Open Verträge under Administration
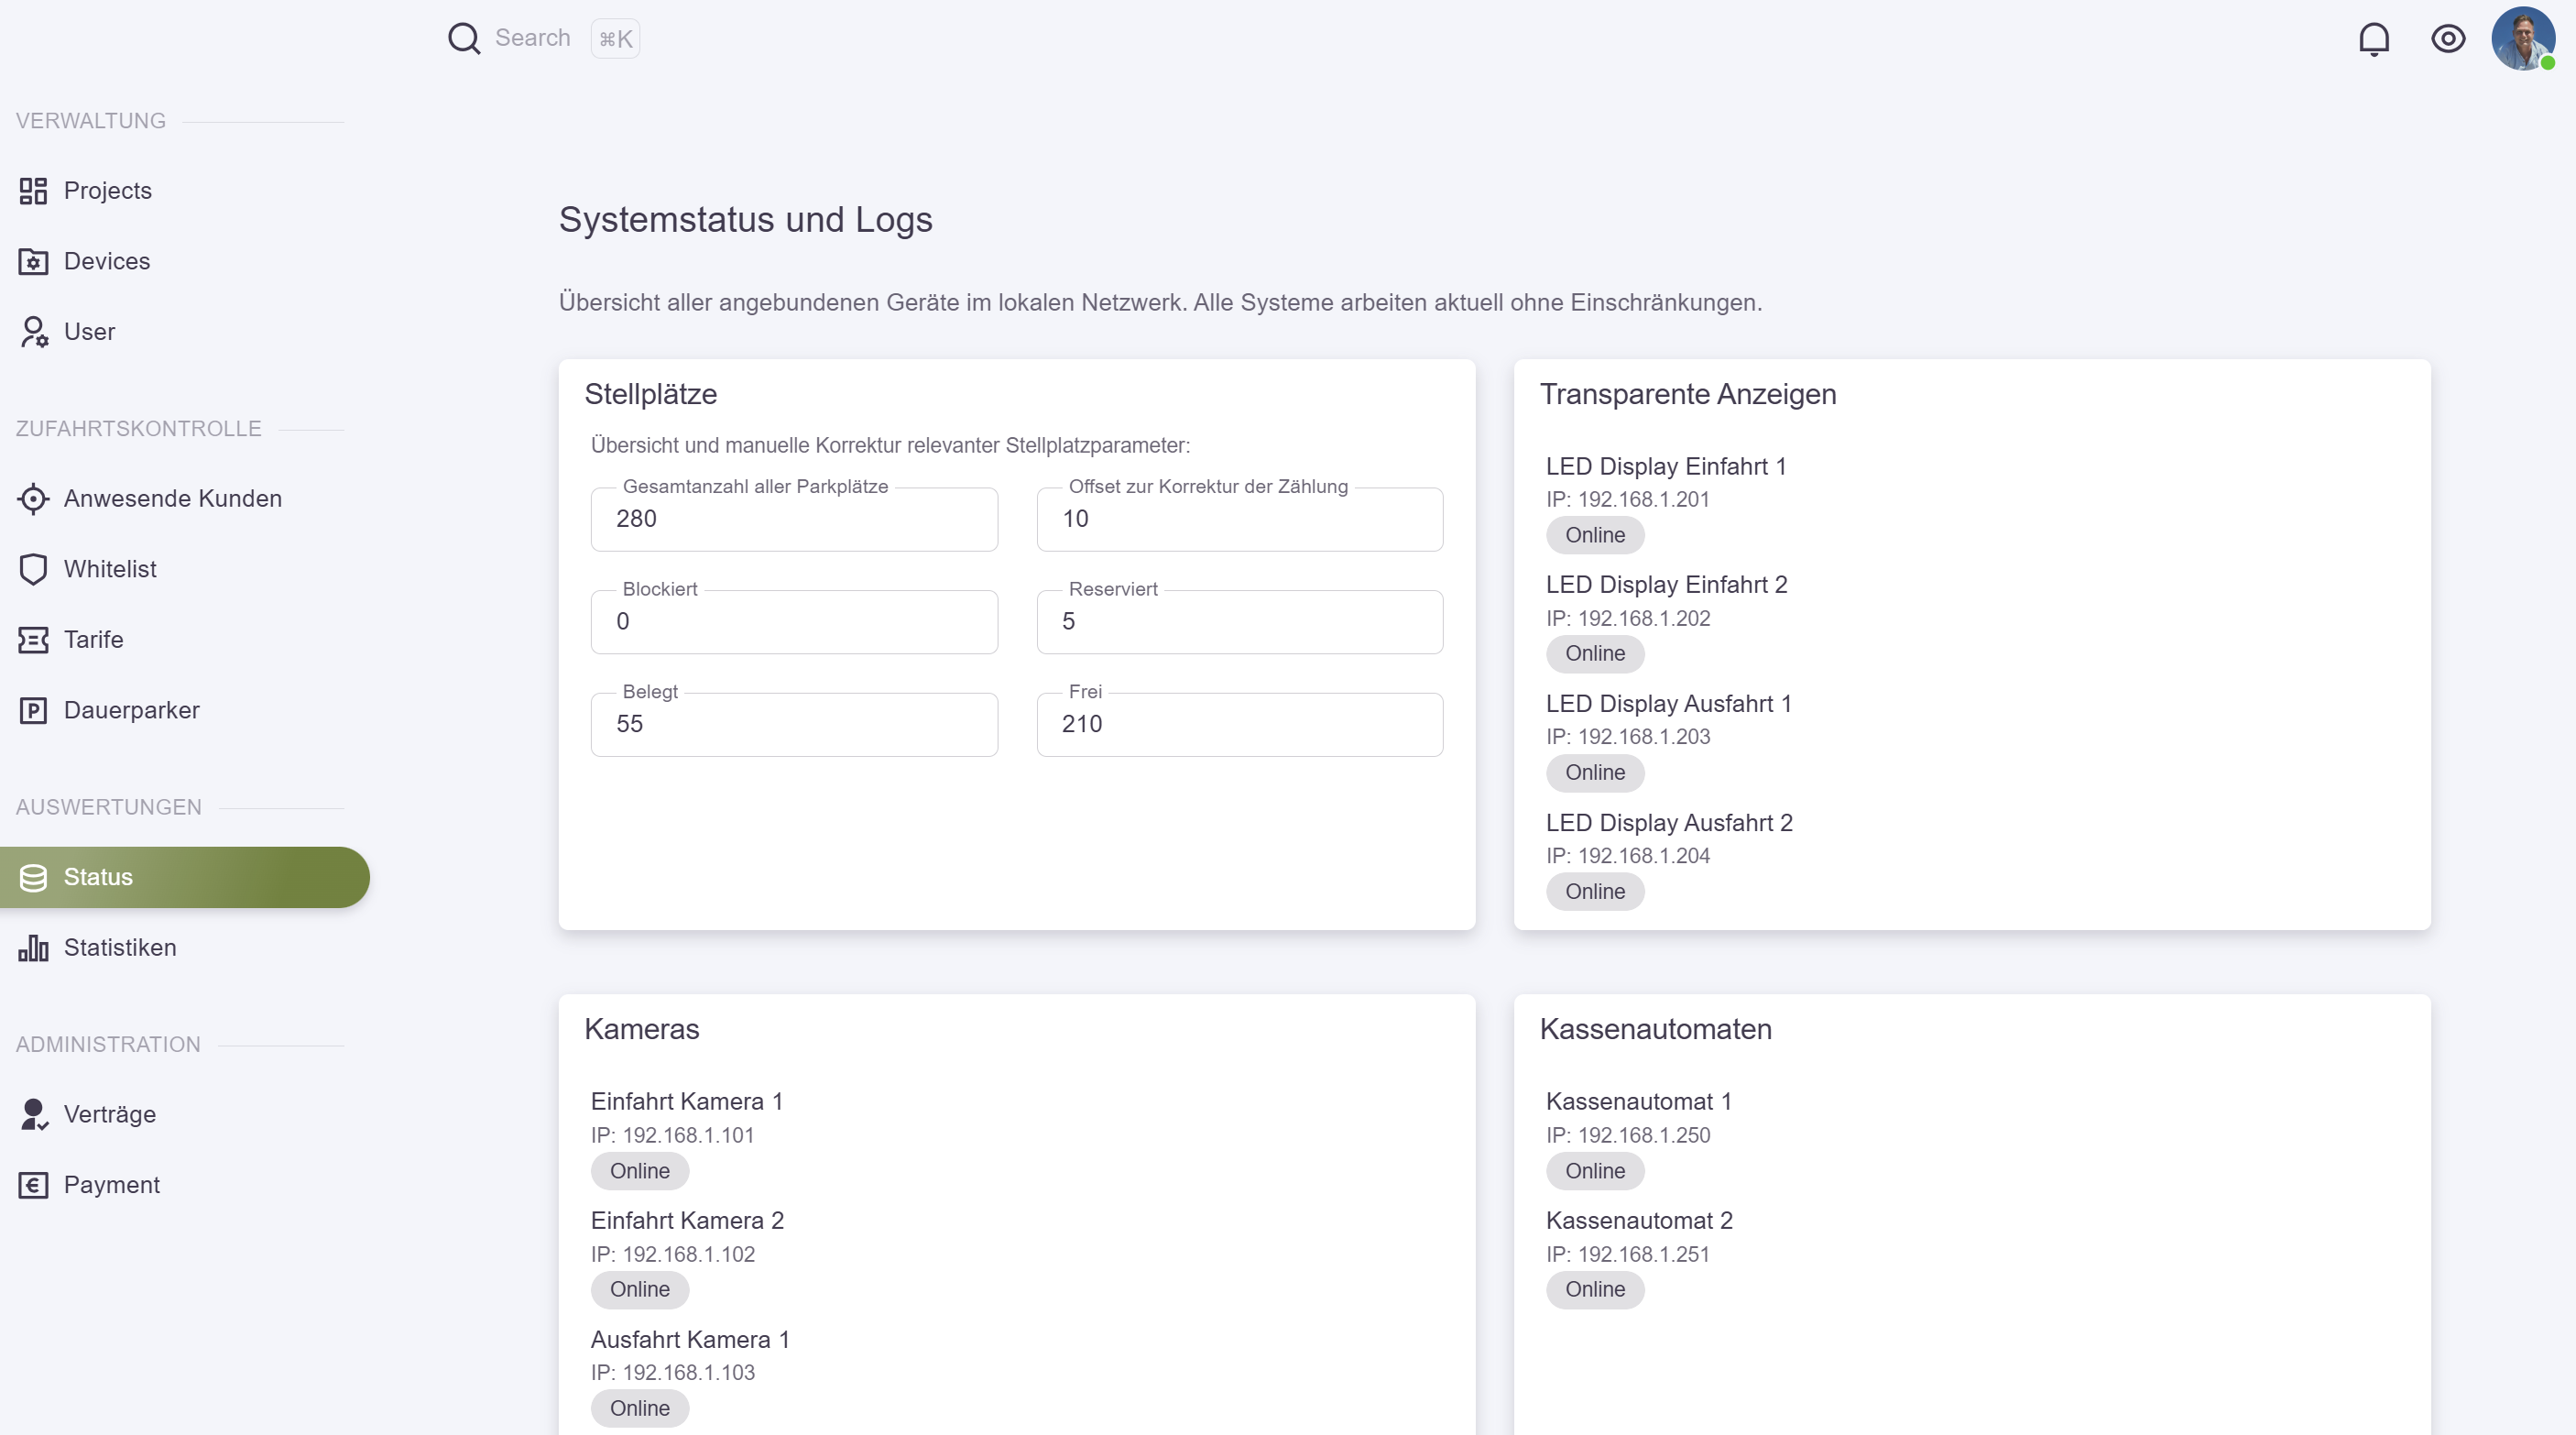This screenshot has height=1435, width=2576. (x=109, y=1115)
